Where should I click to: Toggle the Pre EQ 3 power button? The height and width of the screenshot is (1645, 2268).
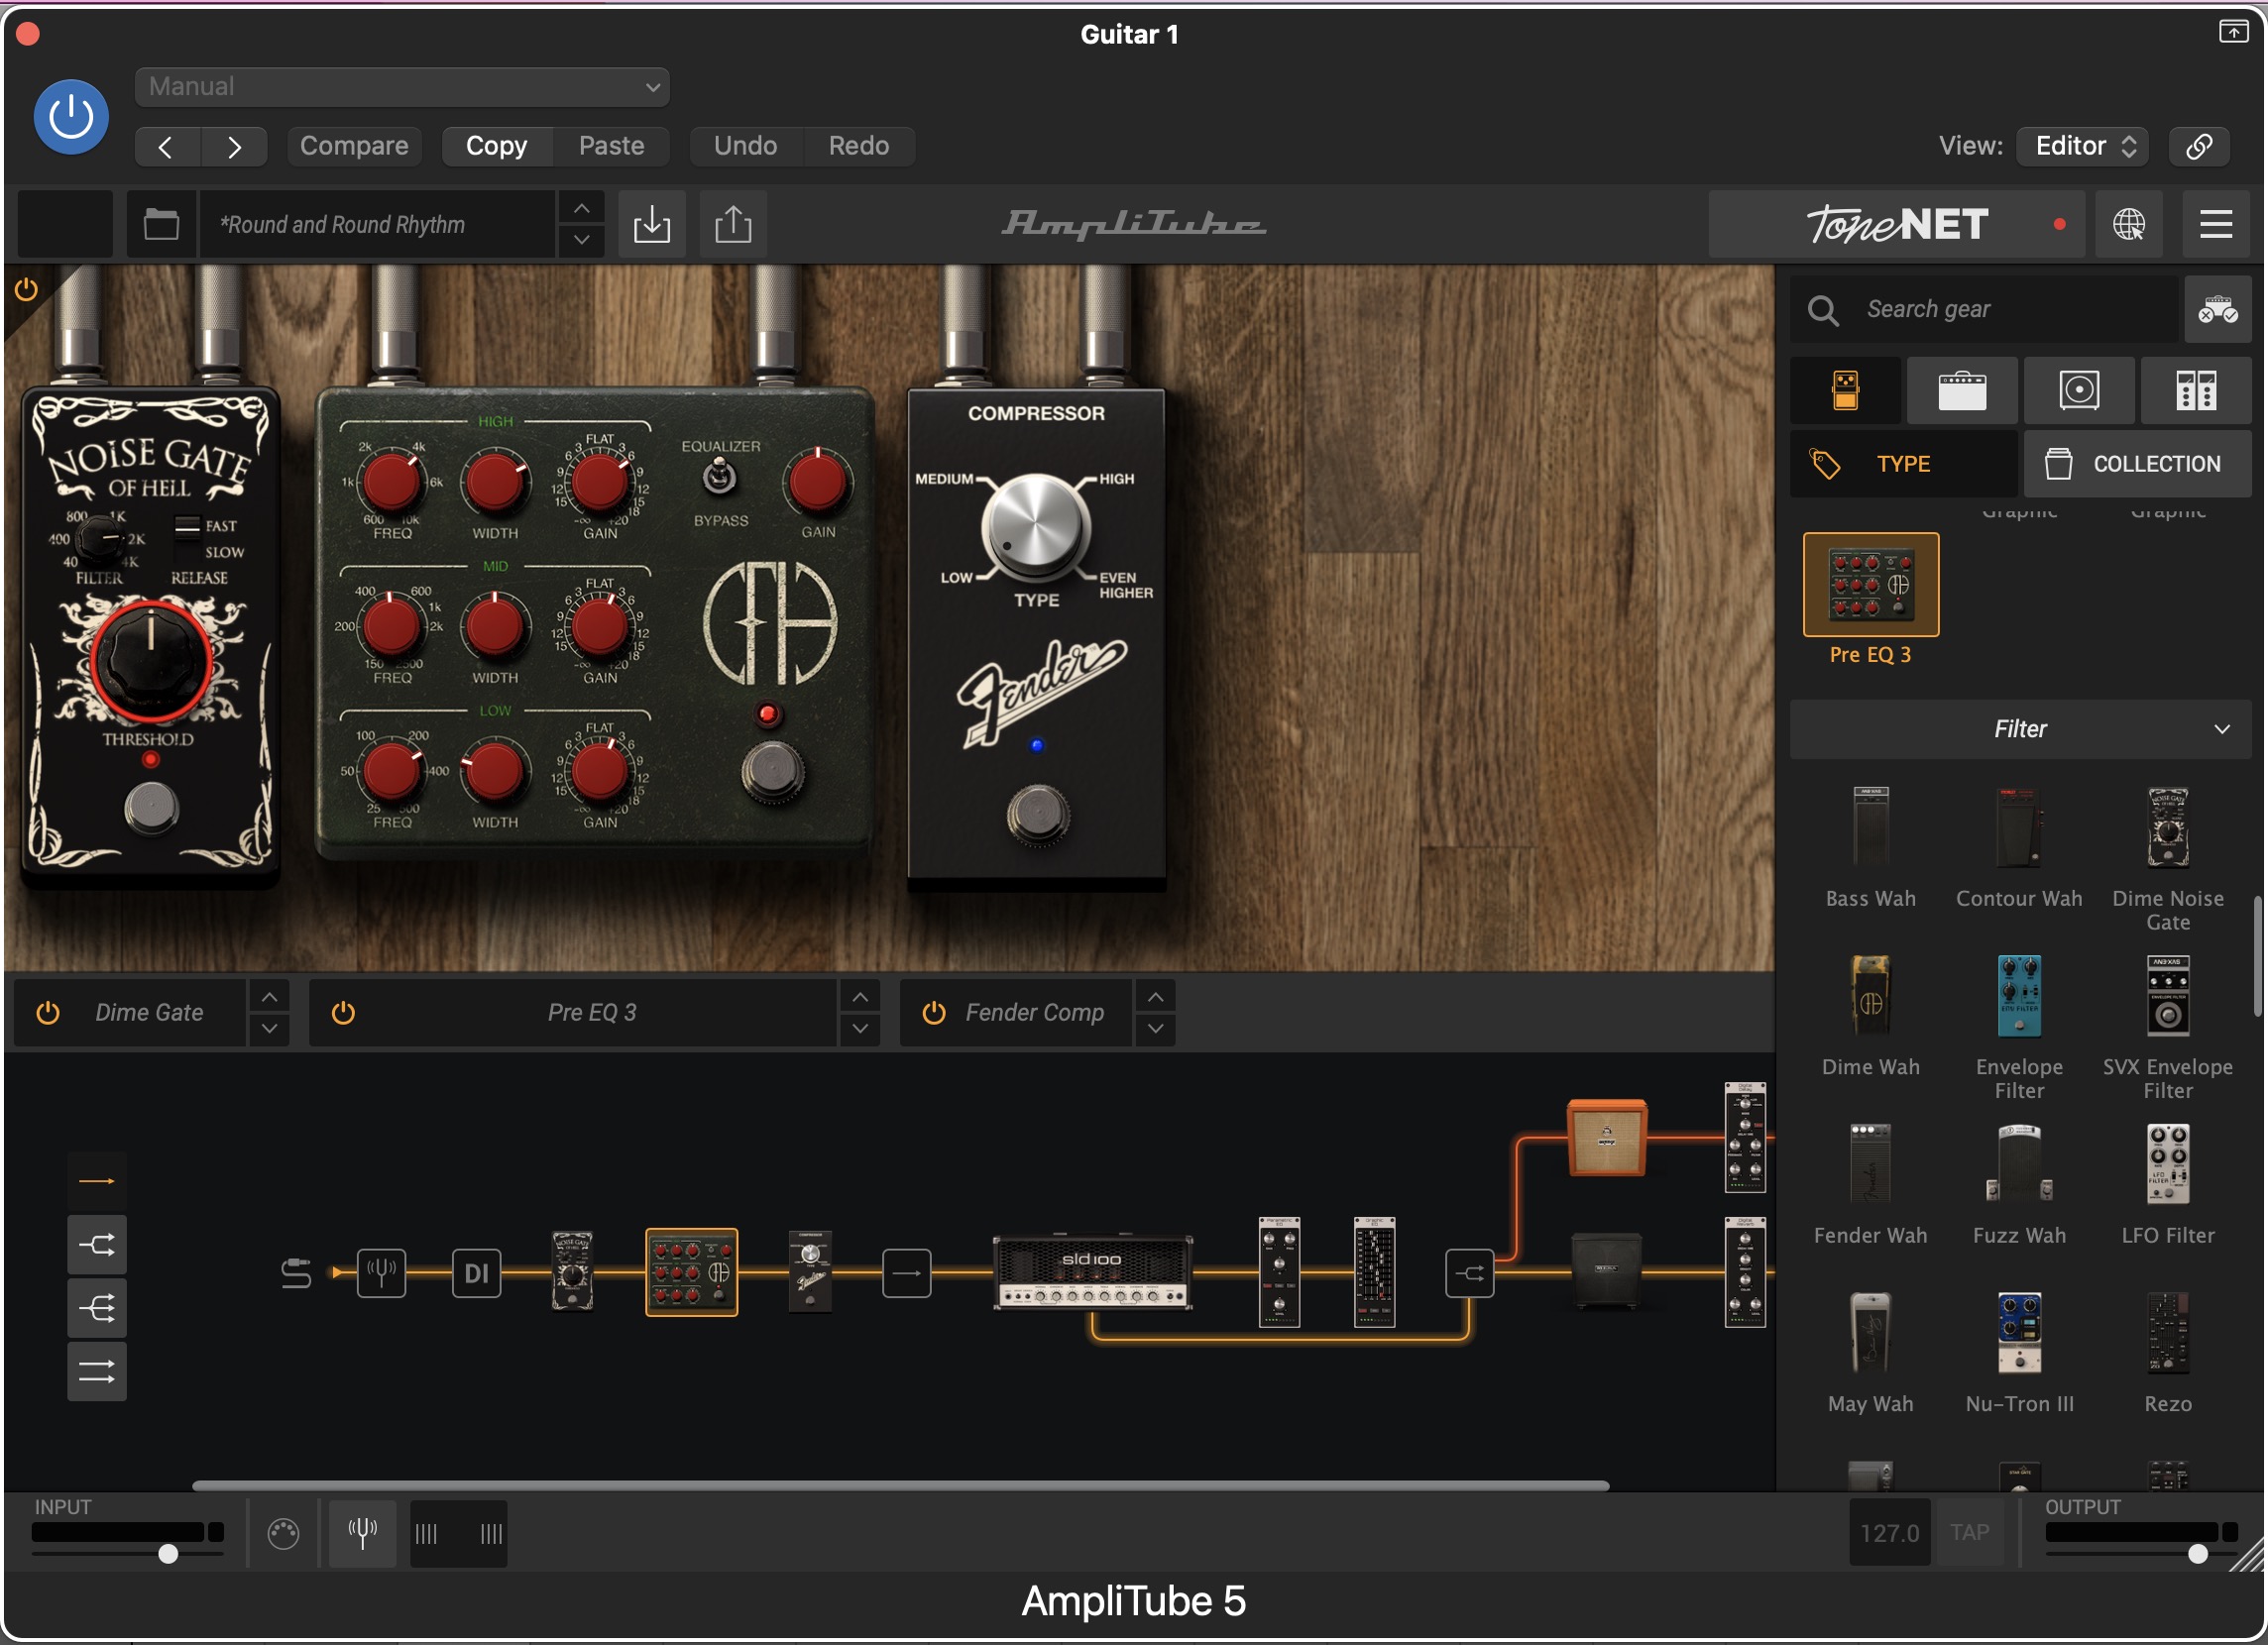(x=343, y=1013)
